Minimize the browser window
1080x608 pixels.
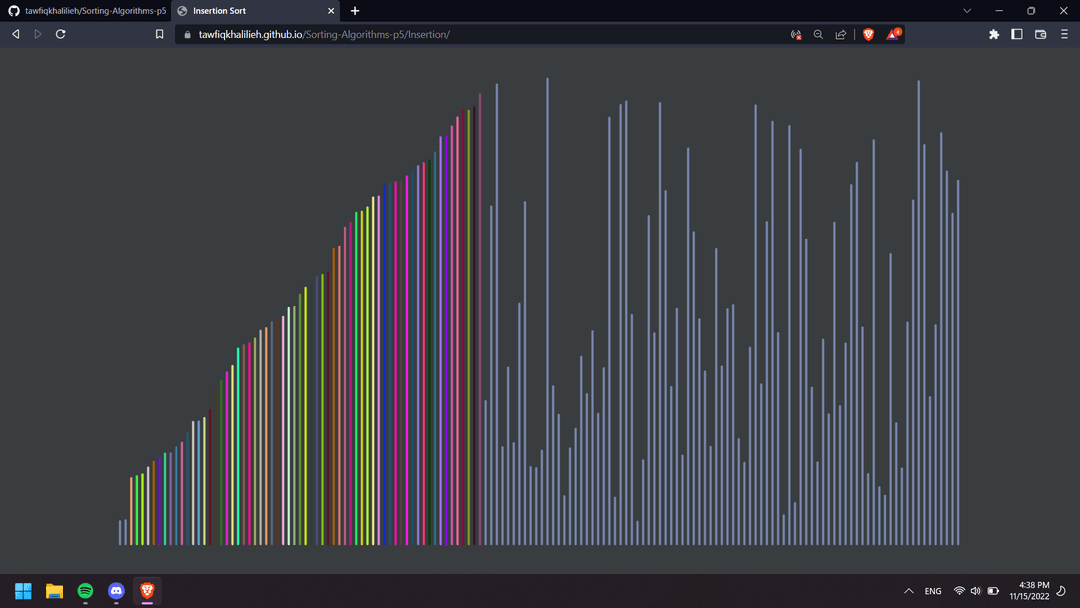coord(999,11)
